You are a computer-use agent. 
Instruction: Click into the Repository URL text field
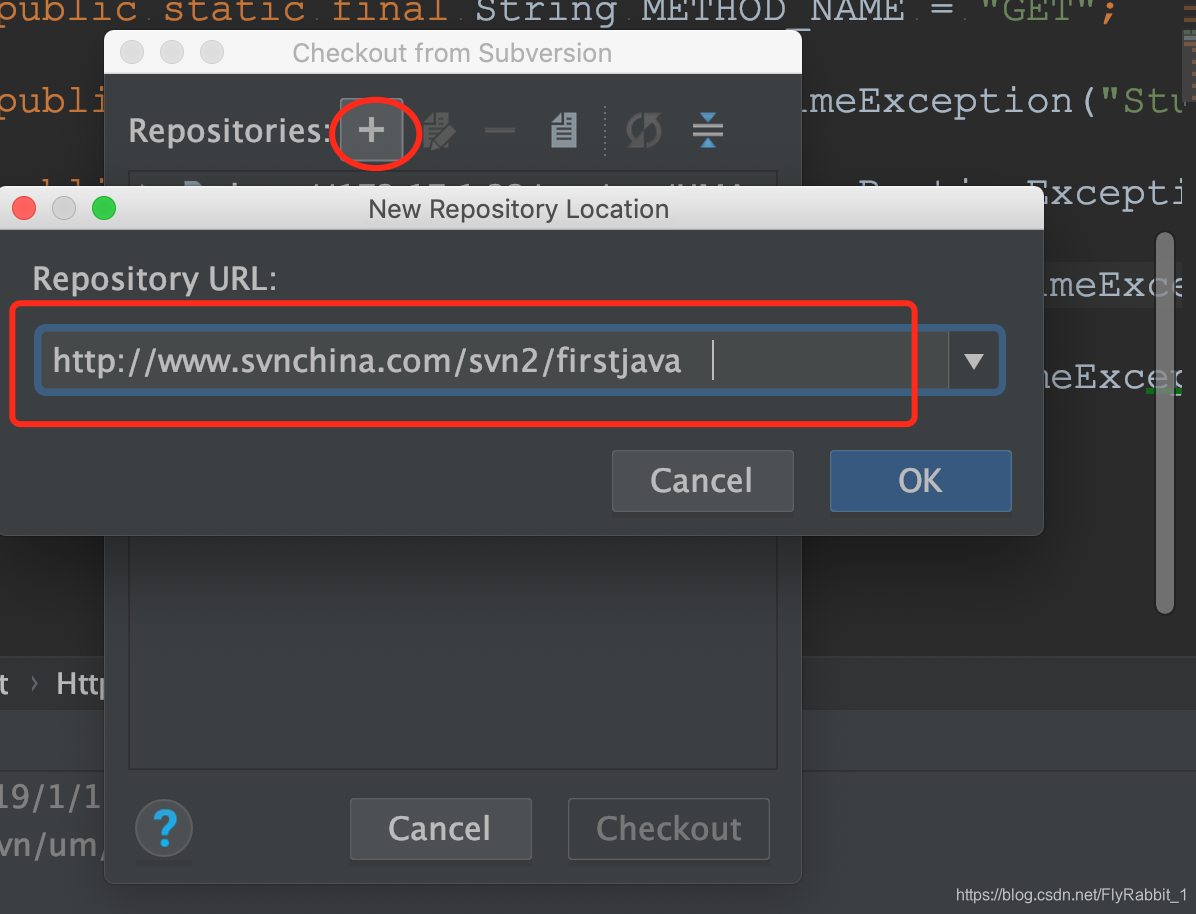point(494,361)
